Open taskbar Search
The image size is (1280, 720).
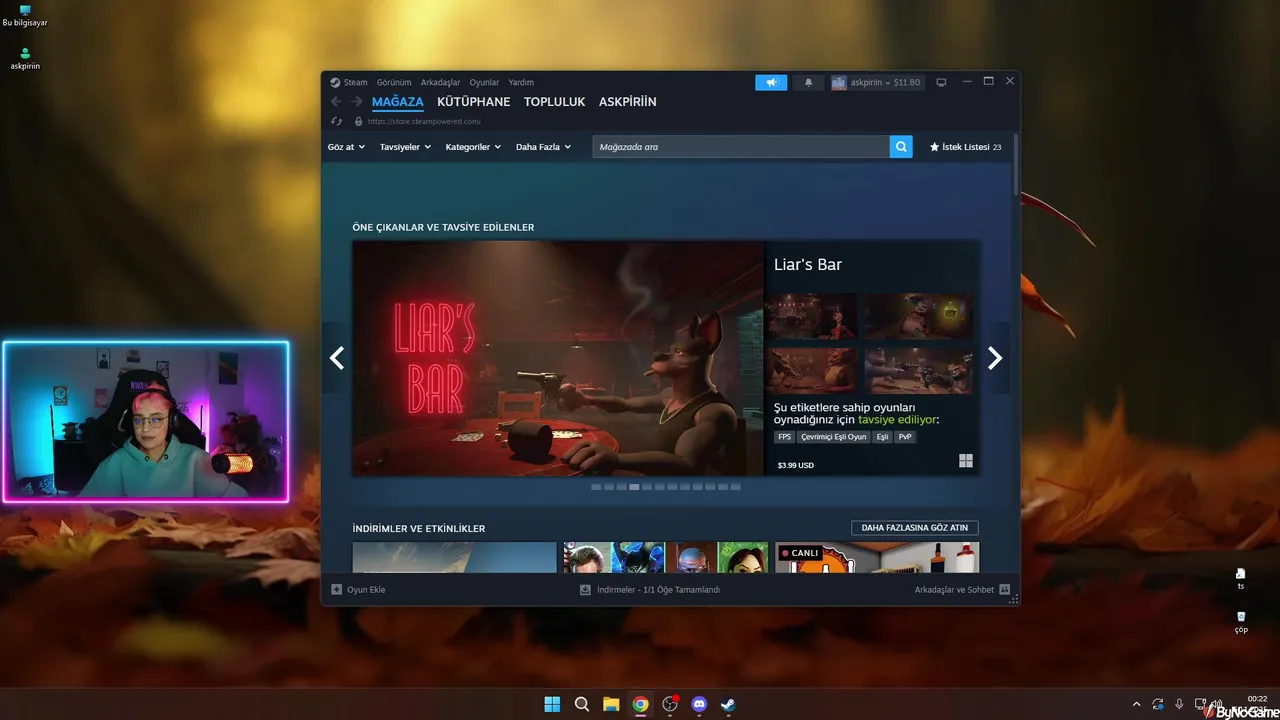click(x=582, y=704)
